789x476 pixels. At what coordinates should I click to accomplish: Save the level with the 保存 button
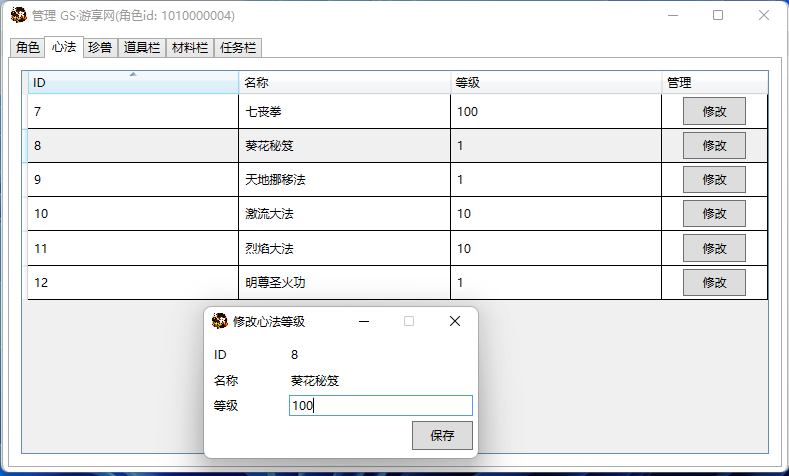pos(442,436)
